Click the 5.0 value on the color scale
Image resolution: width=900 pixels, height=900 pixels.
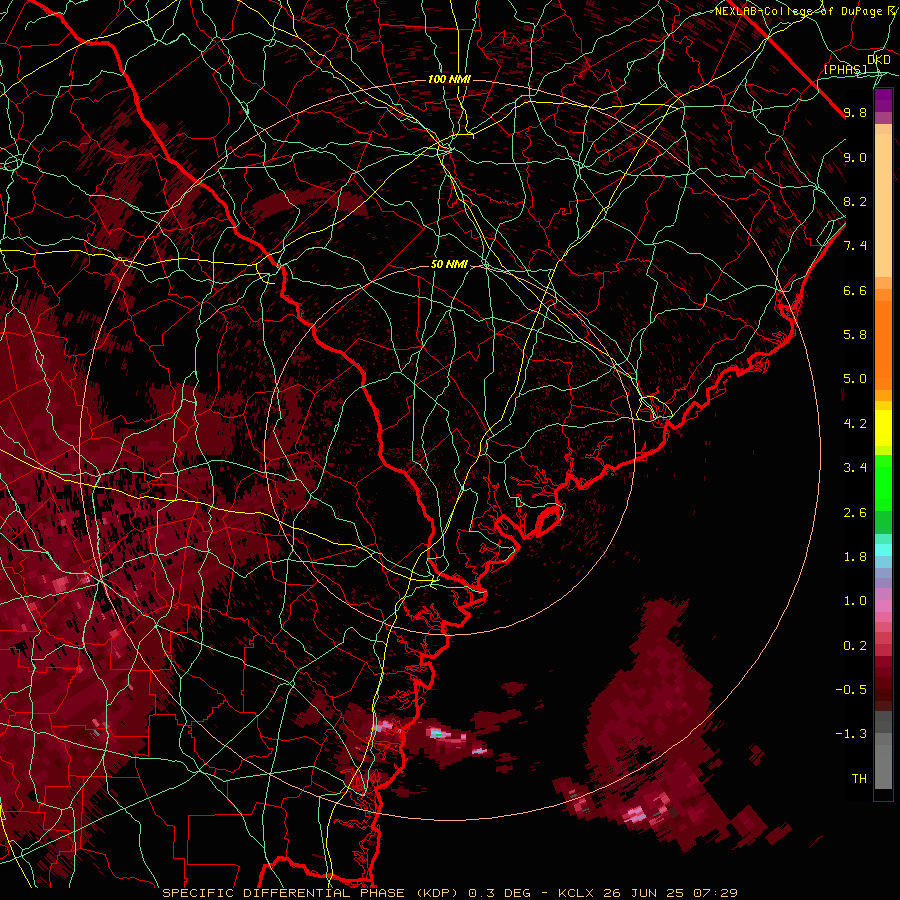[x=855, y=379]
